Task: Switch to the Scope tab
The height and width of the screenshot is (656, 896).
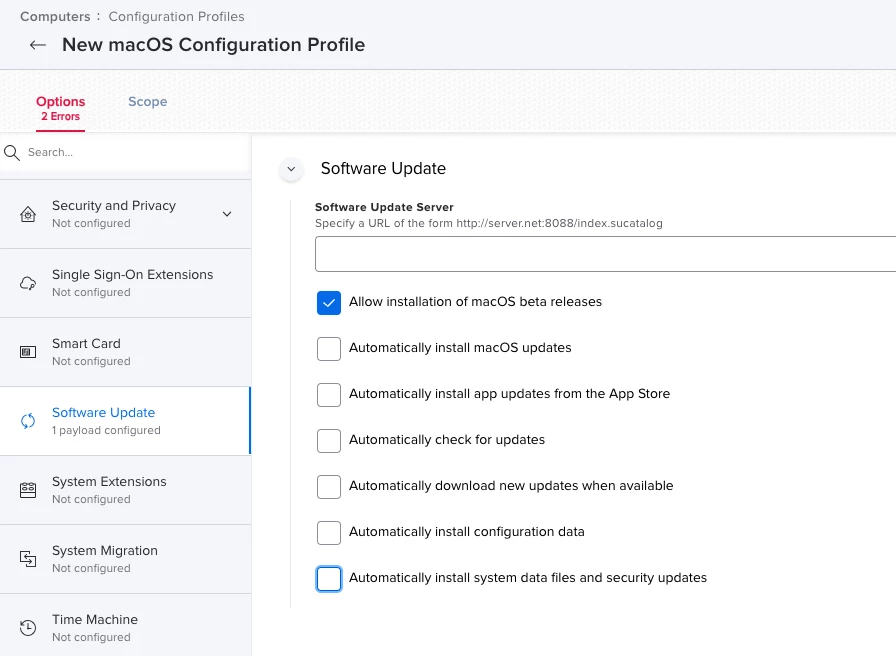Action: [147, 102]
